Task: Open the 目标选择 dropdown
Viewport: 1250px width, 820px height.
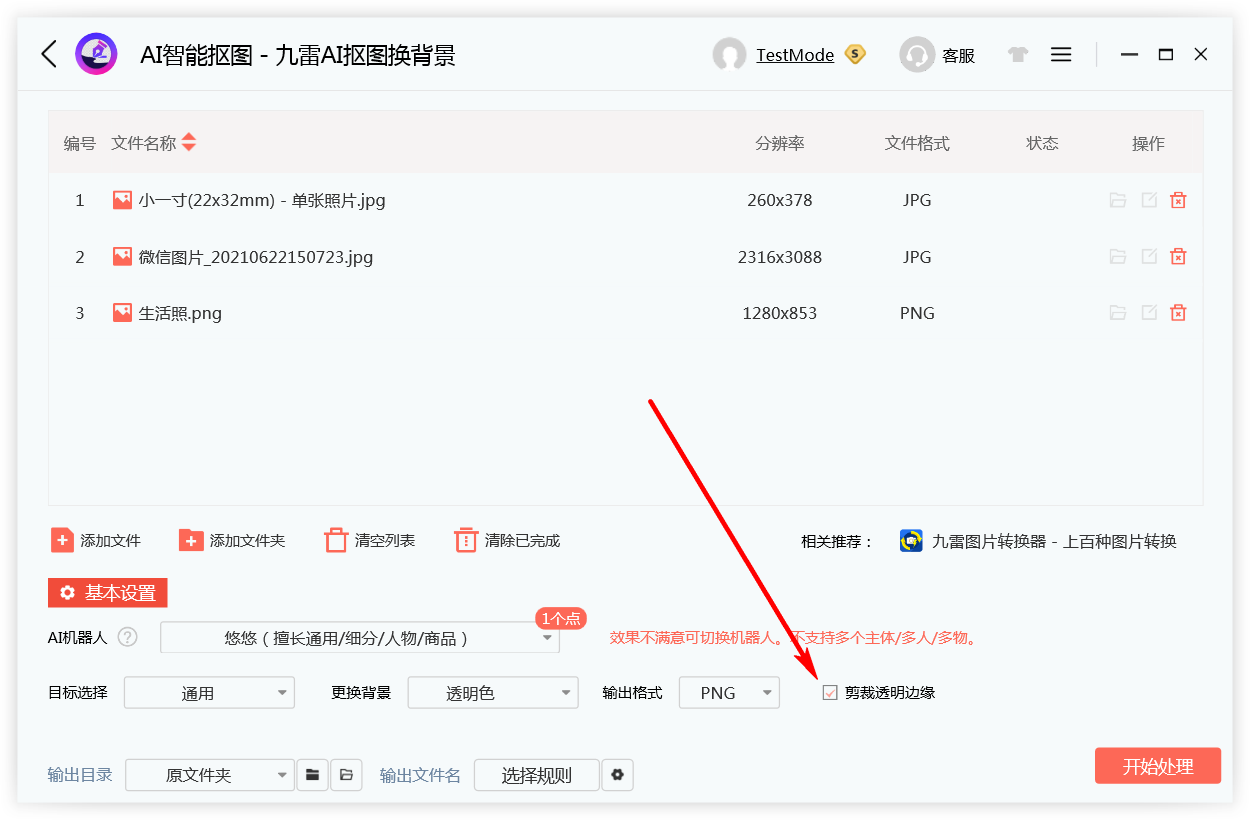Action: pos(281,693)
